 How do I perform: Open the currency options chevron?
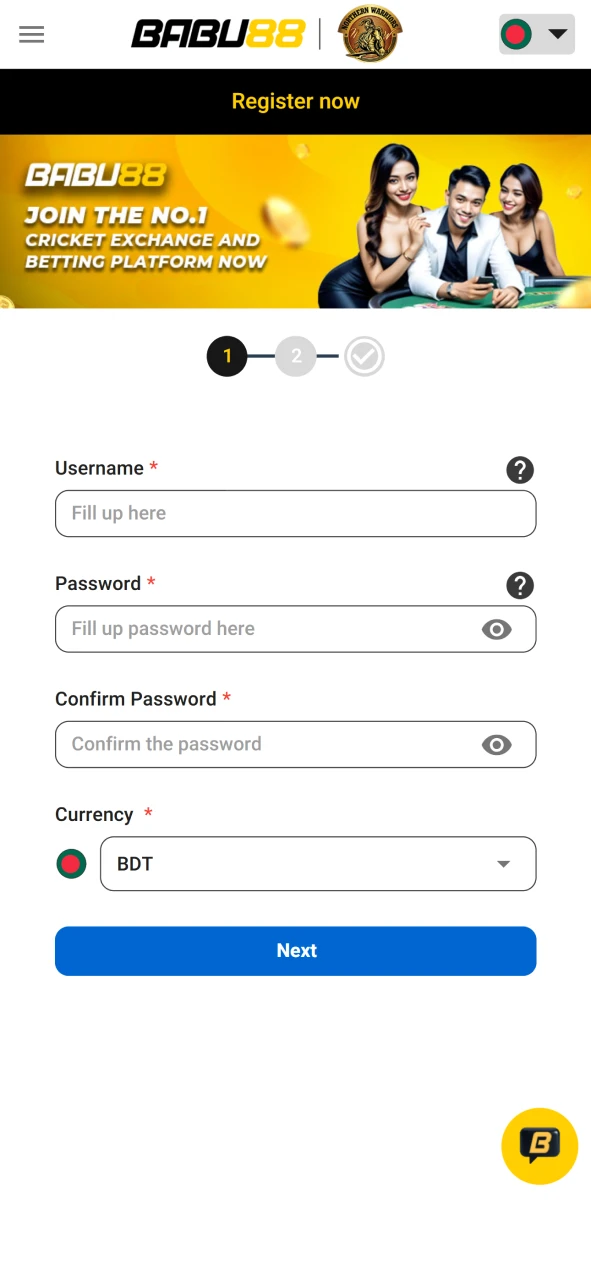[x=503, y=863]
